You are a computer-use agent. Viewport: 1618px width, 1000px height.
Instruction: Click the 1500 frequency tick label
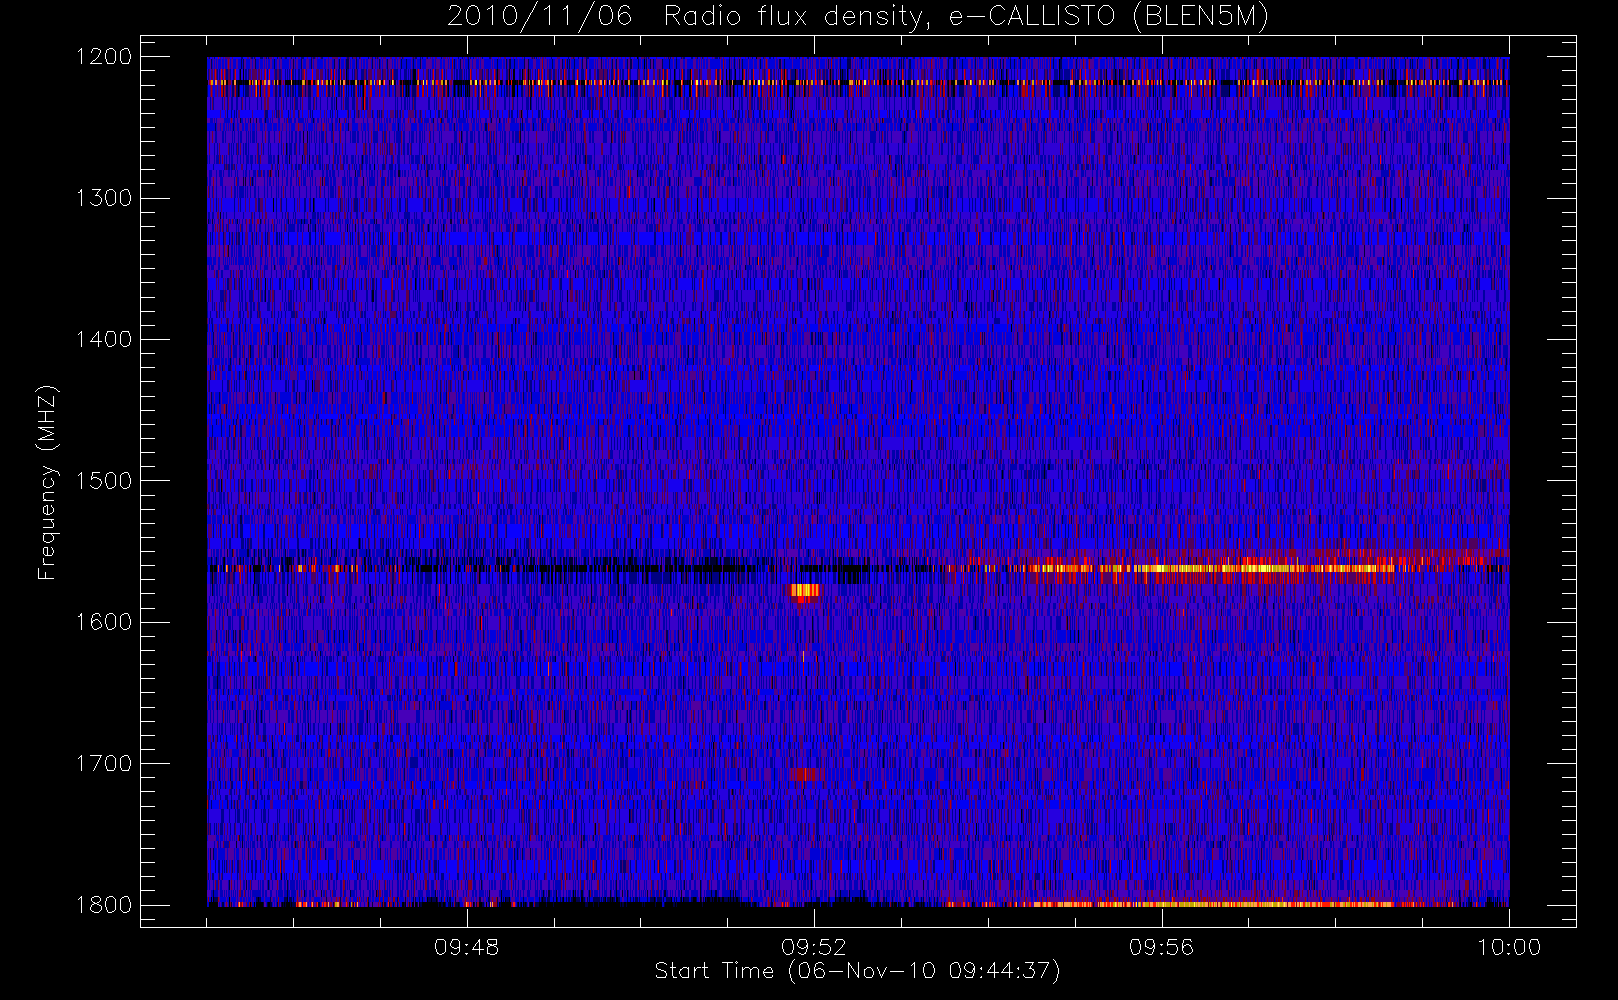104,481
